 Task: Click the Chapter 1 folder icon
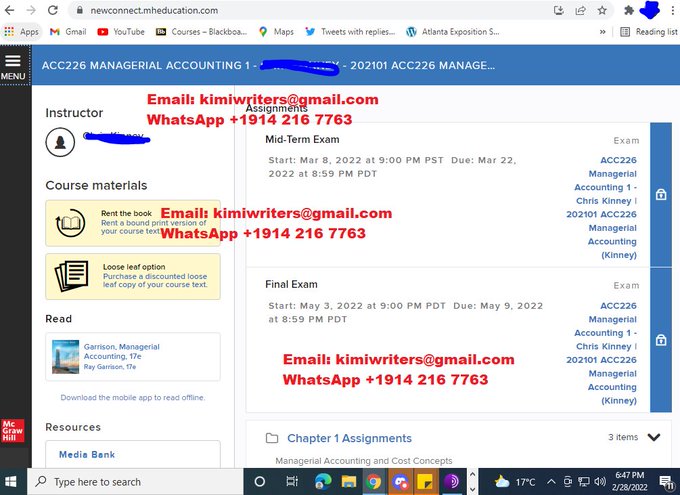point(272,438)
